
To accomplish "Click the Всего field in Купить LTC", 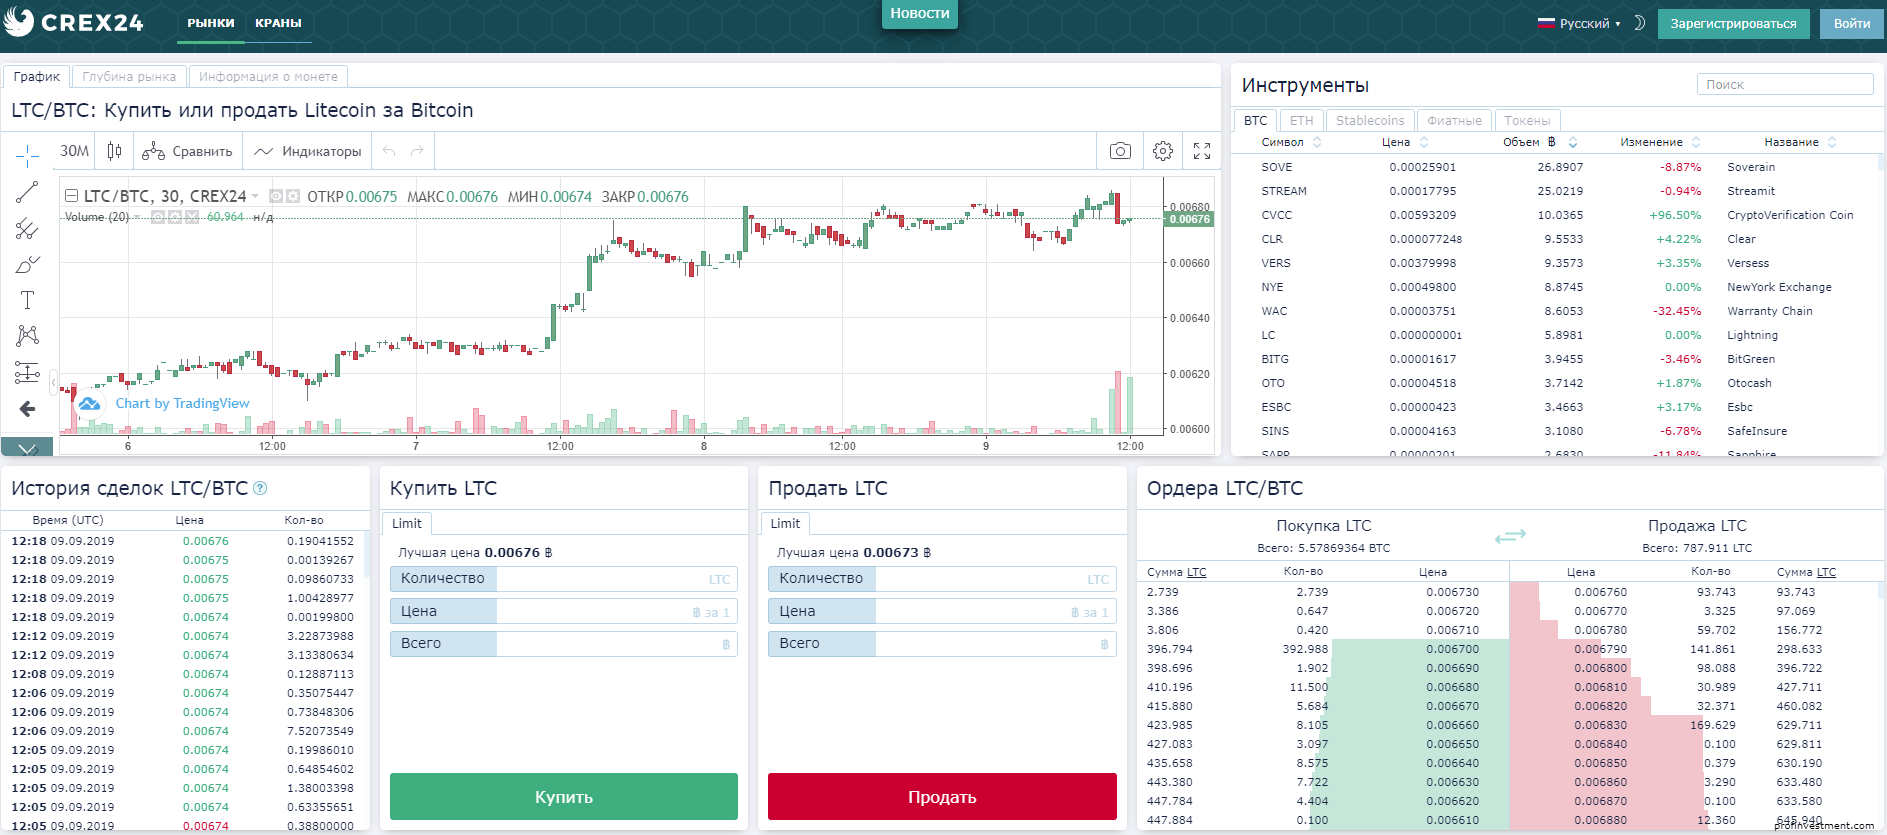I will click(564, 643).
